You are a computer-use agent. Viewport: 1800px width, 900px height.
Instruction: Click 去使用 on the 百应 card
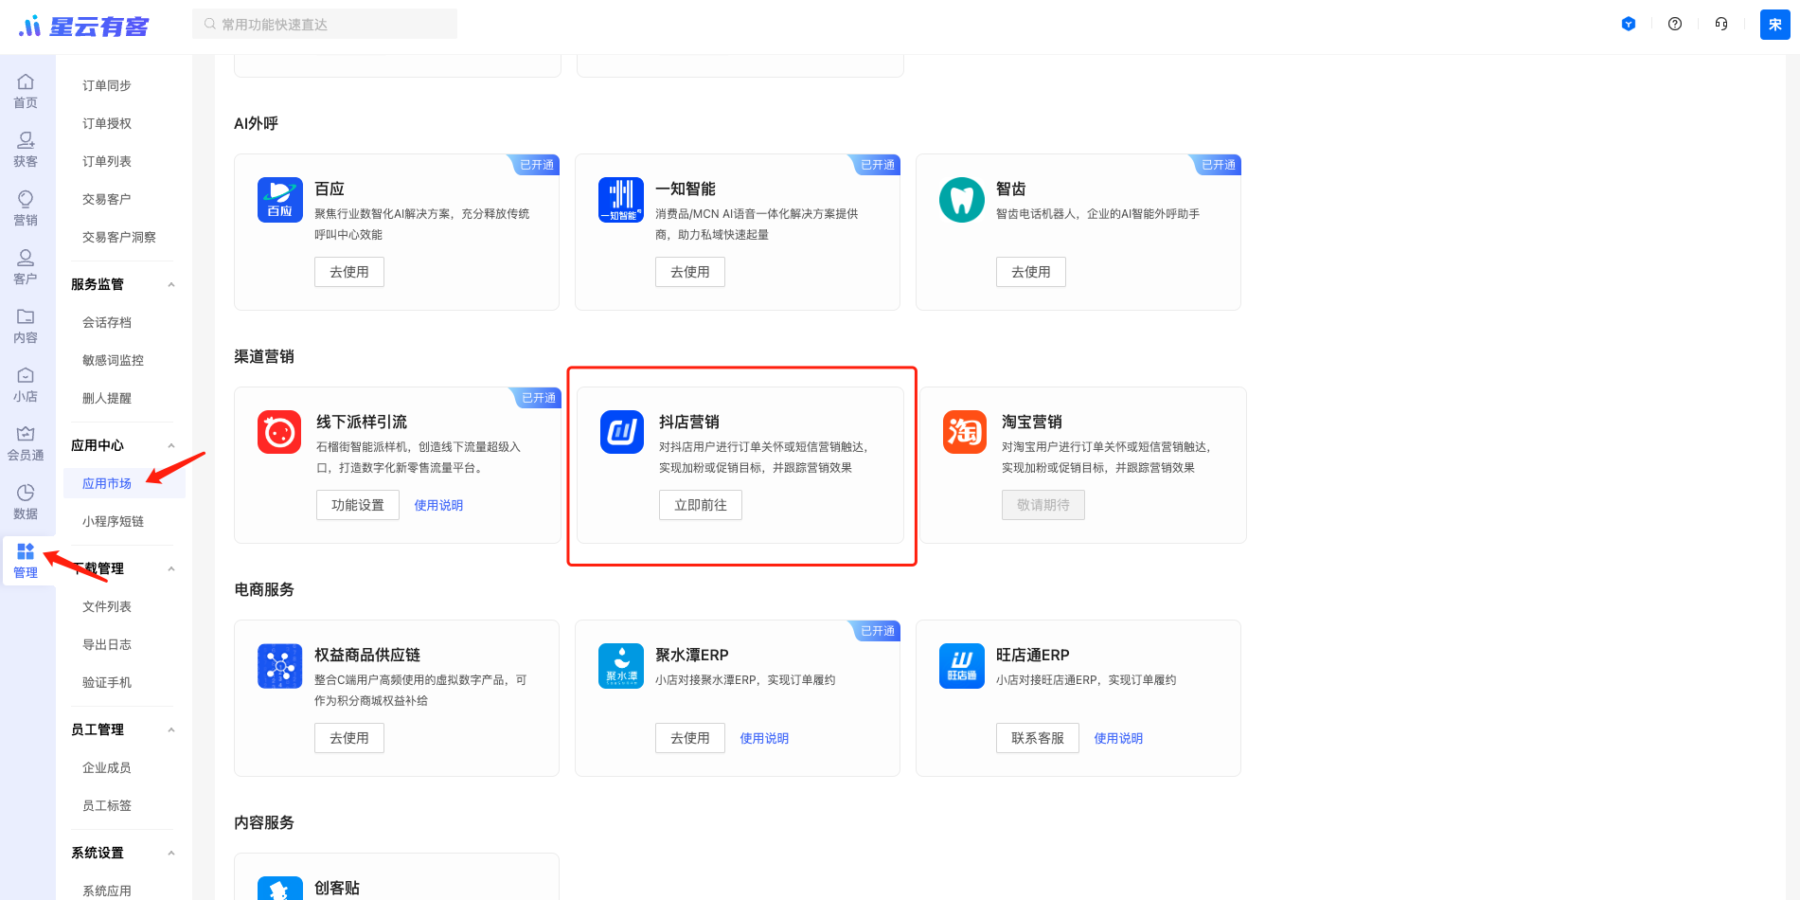[349, 272]
